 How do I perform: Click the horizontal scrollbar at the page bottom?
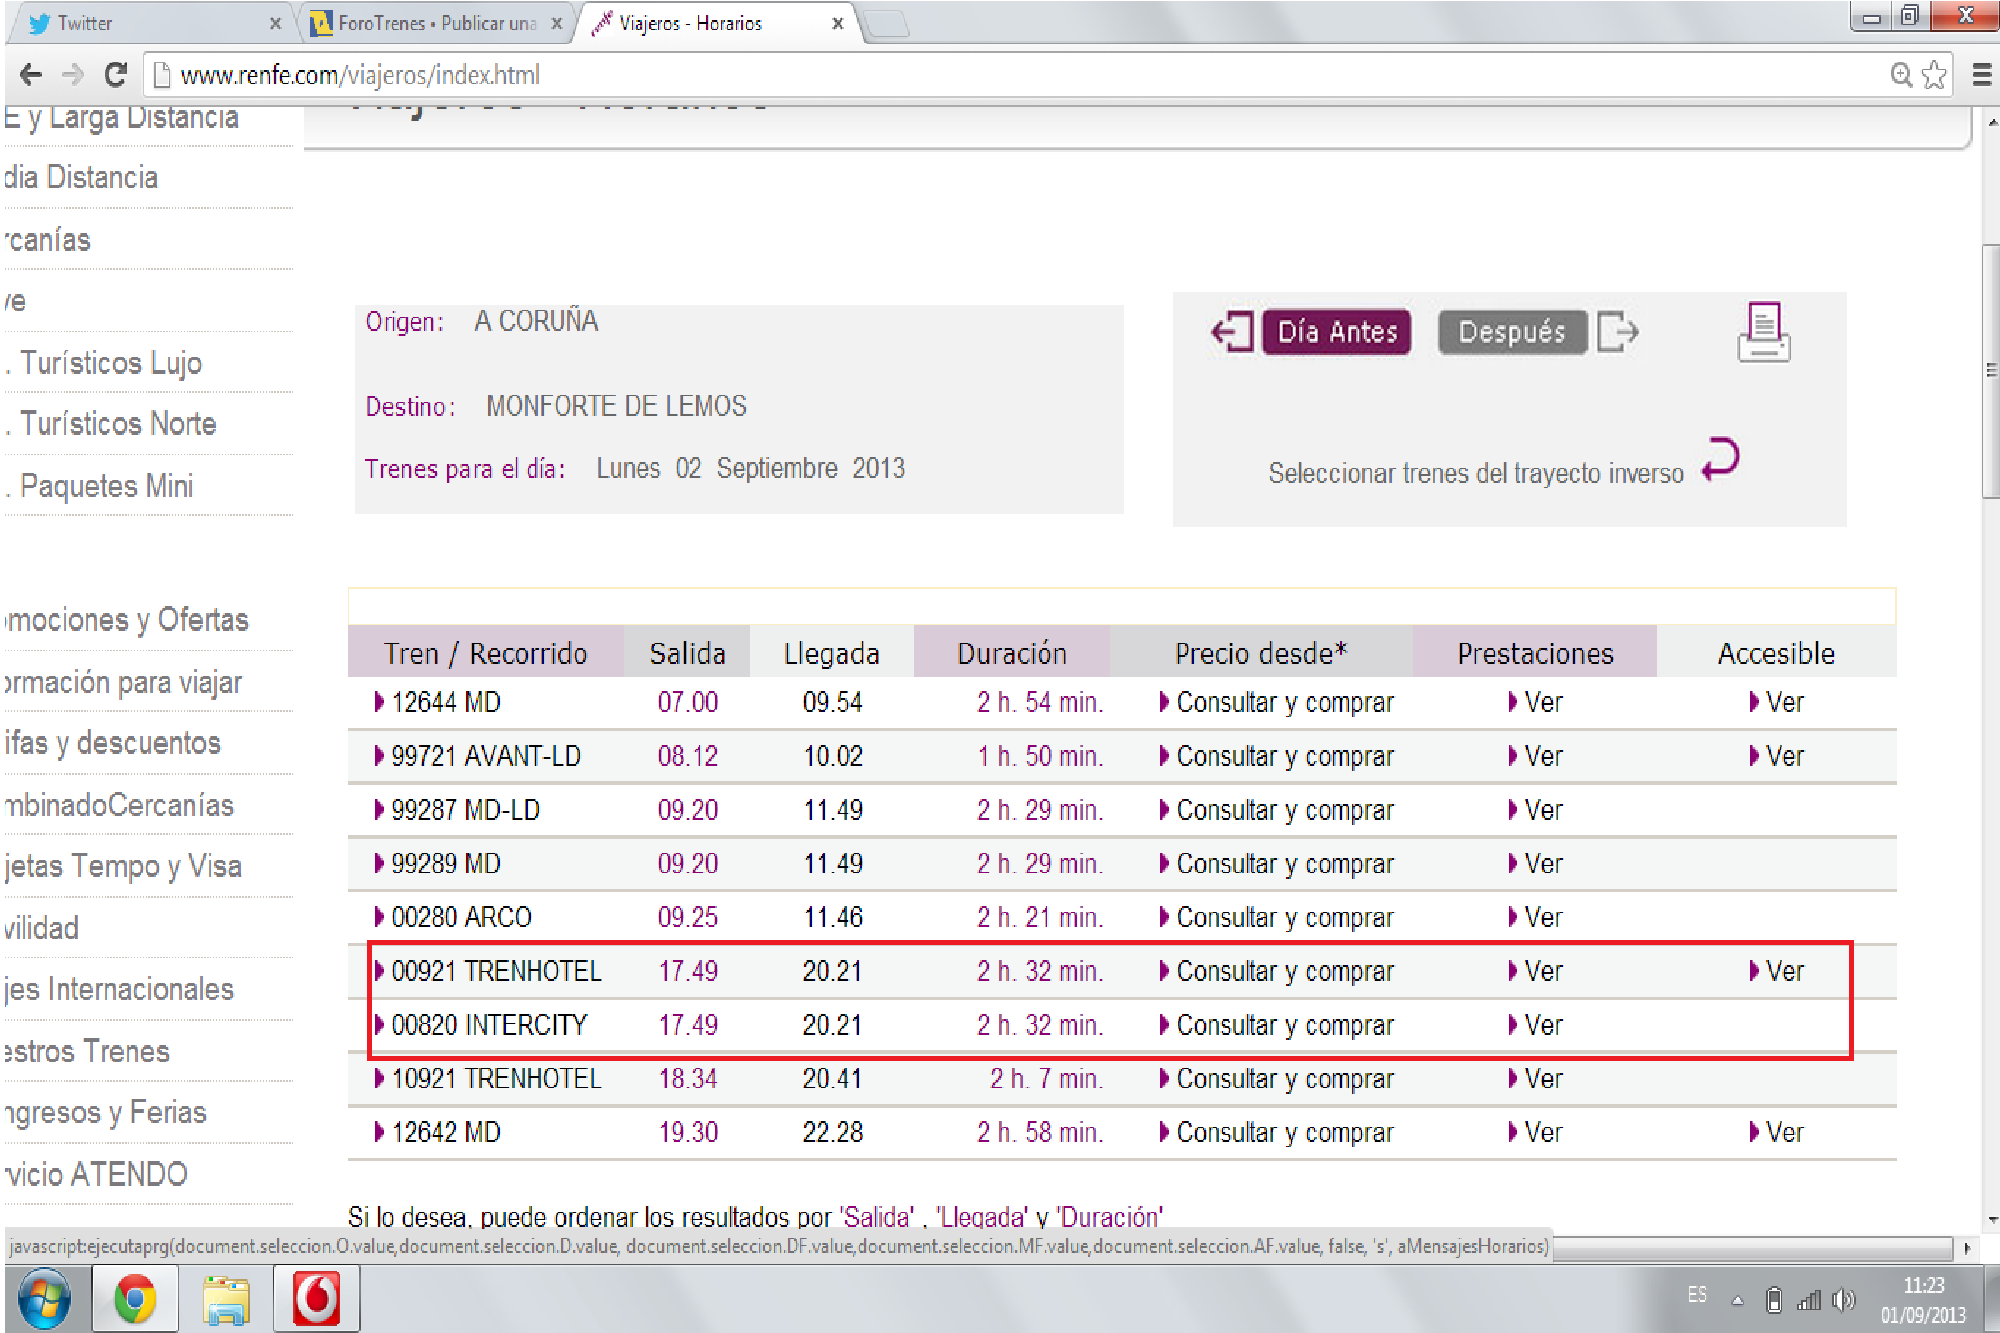(x=1751, y=1248)
